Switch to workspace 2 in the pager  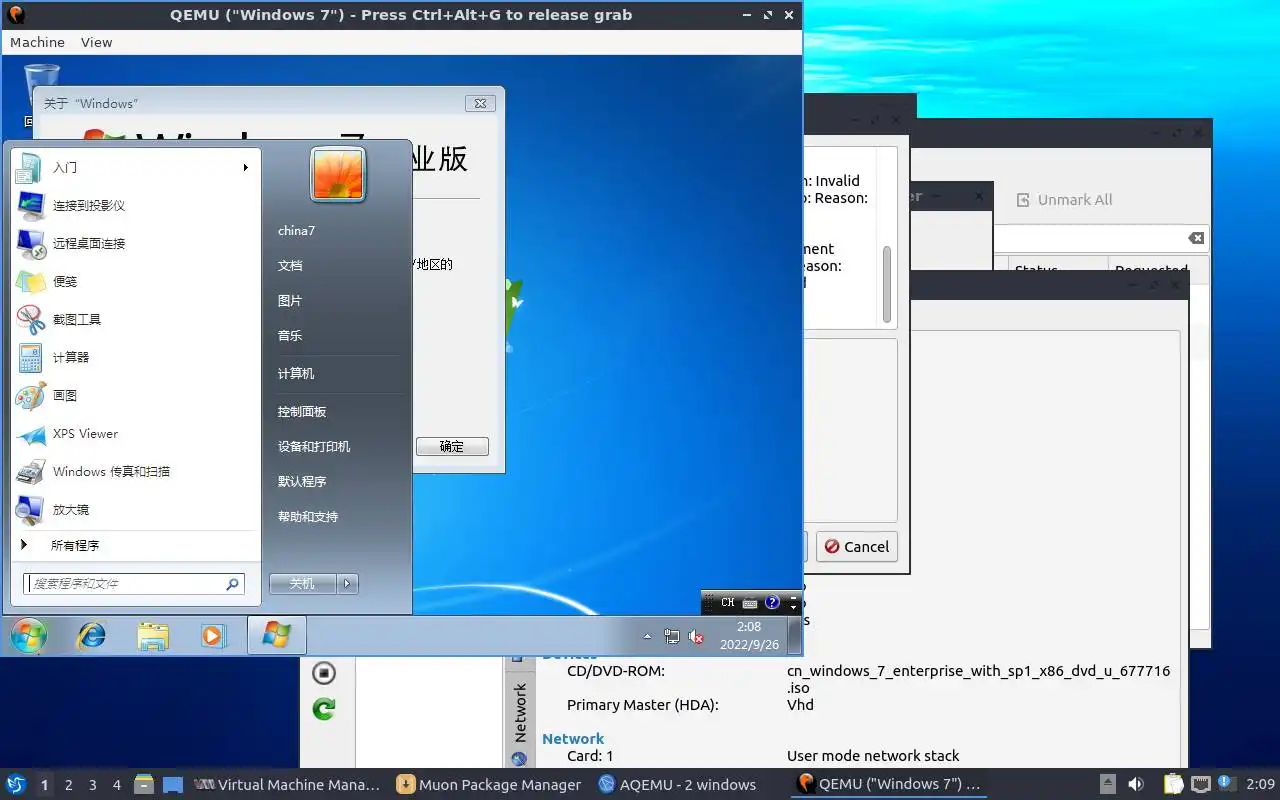pos(68,785)
